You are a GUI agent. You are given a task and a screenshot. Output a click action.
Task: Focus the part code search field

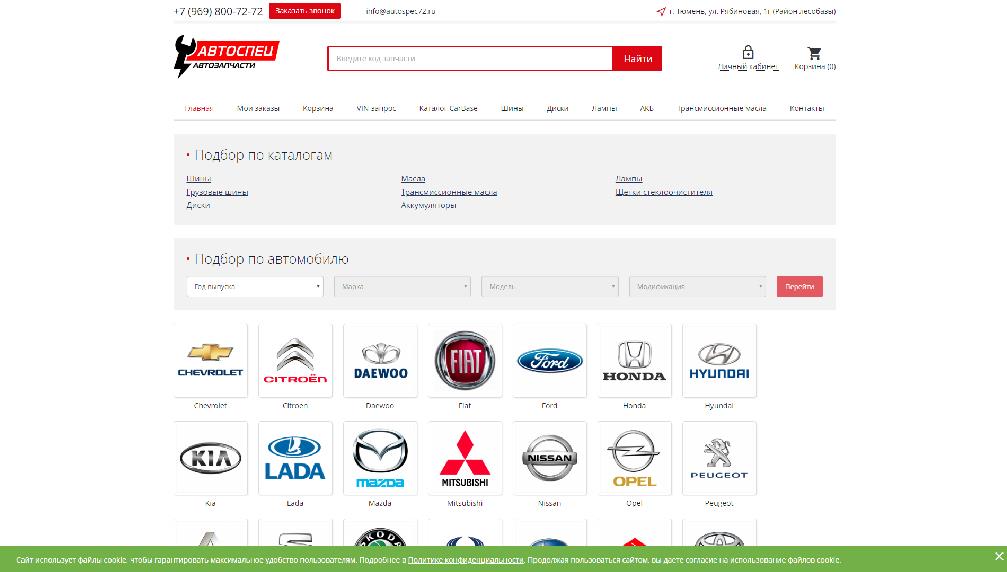pos(470,58)
